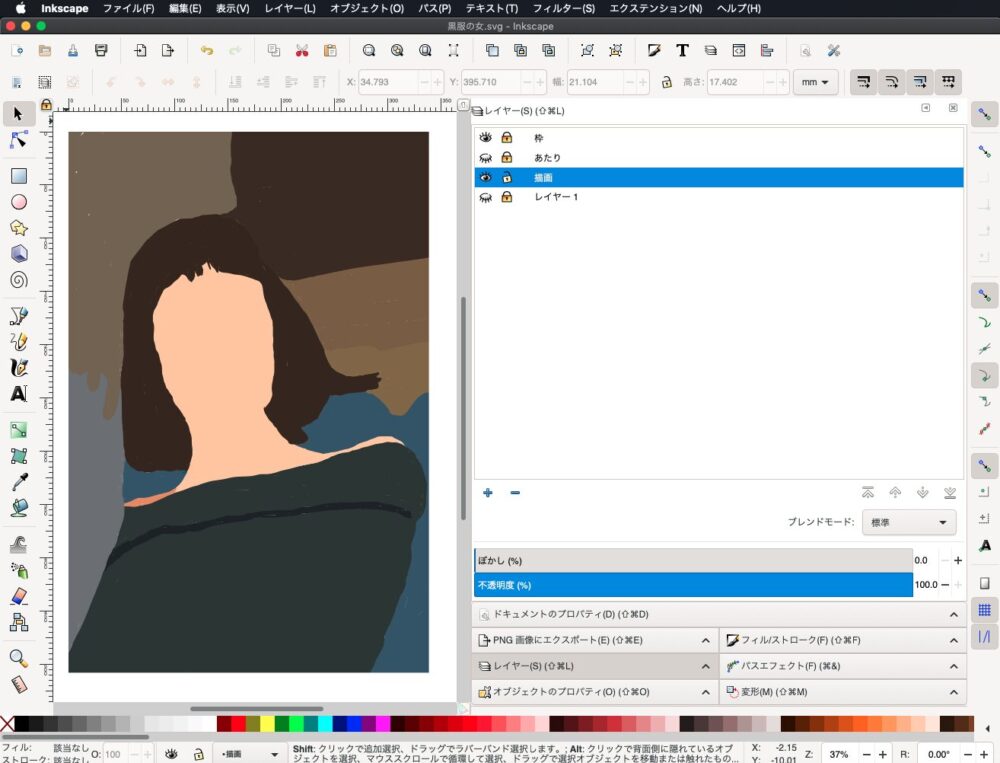Pick the yellow swatch in the palette
The image size is (1000, 763).
tap(267, 724)
